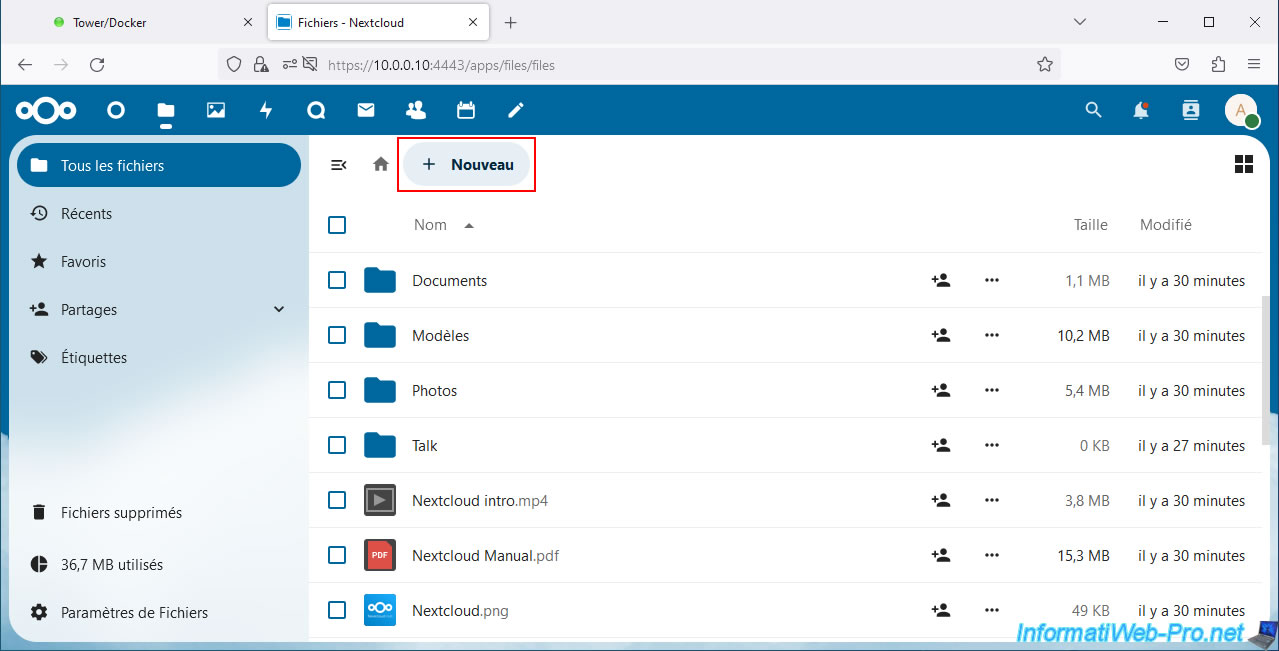Open actions menu for Modèles folder
The image size is (1279, 651).
(992, 336)
